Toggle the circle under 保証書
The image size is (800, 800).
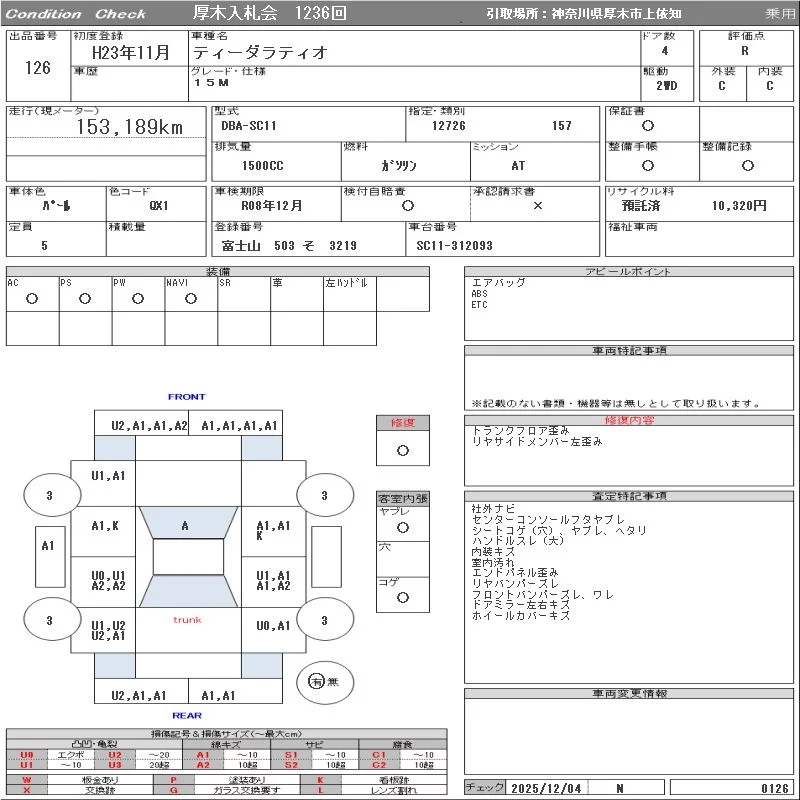(x=648, y=126)
